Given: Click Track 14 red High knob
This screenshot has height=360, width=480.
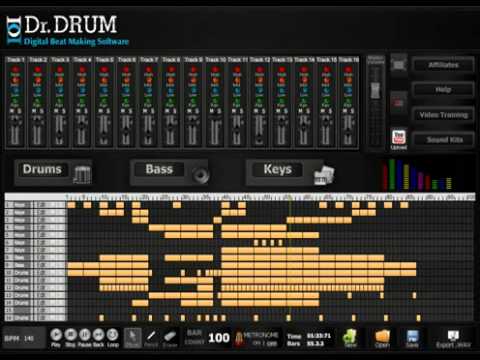Looking at the screenshot, I should (304, 69).
